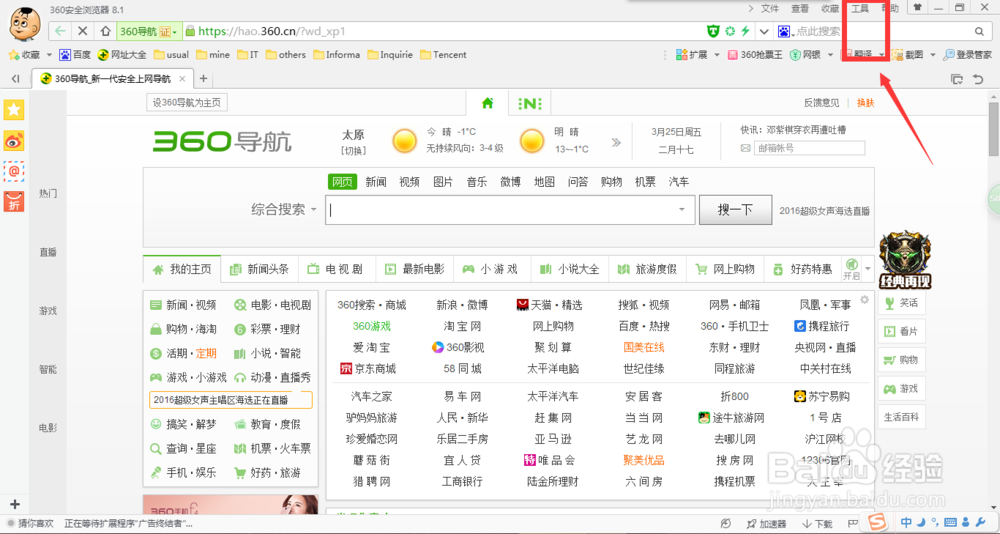Click the 搜一下 search button
The image size is (1000, 534).
click(735, 210)
